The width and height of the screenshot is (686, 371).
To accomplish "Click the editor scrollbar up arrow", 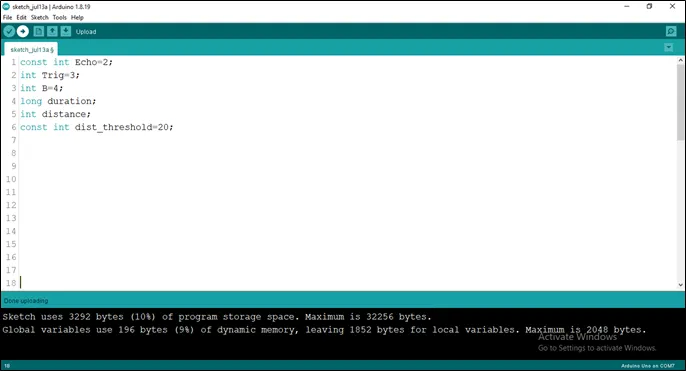I will pyautogui.click(x=680, y=60).
